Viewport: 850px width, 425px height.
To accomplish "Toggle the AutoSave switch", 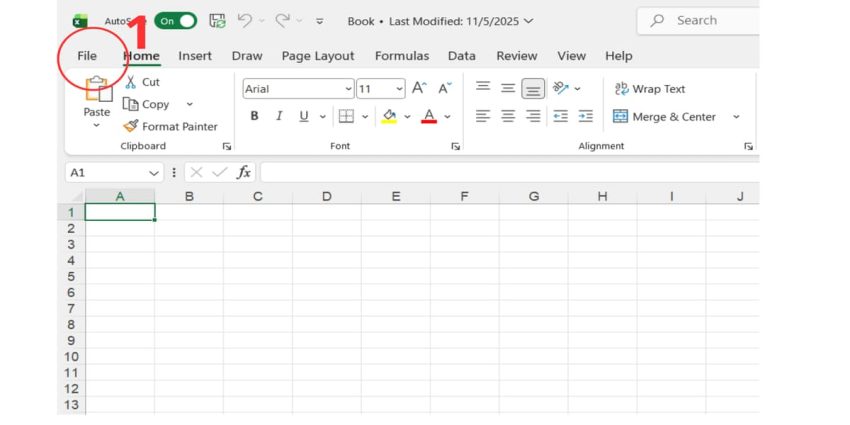I will [x=176, y=21].
